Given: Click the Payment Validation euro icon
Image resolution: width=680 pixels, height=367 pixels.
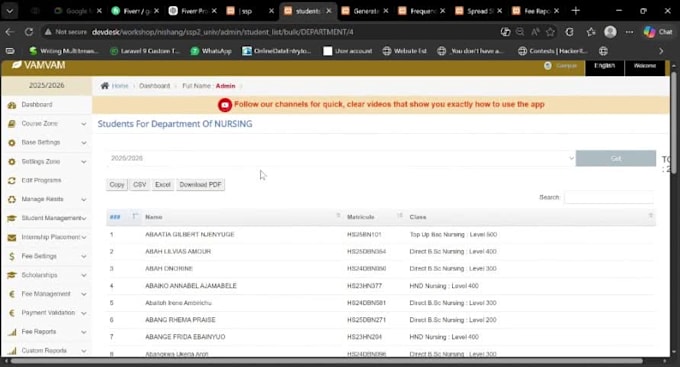Looking at the screenshot, I should [12, 313].
